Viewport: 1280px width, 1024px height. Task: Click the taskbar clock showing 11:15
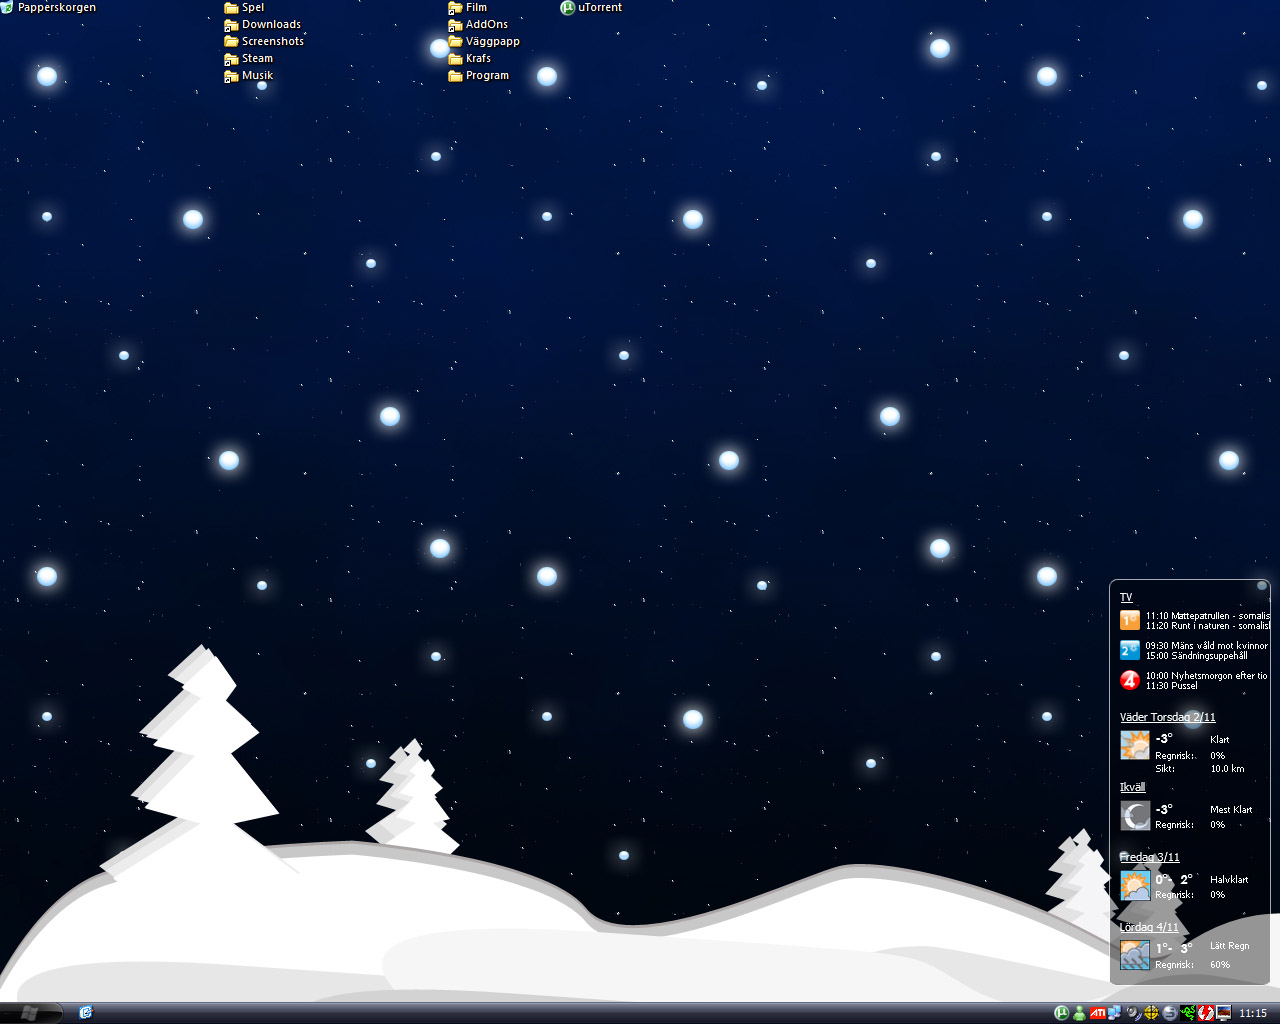coord(1253,1013)
